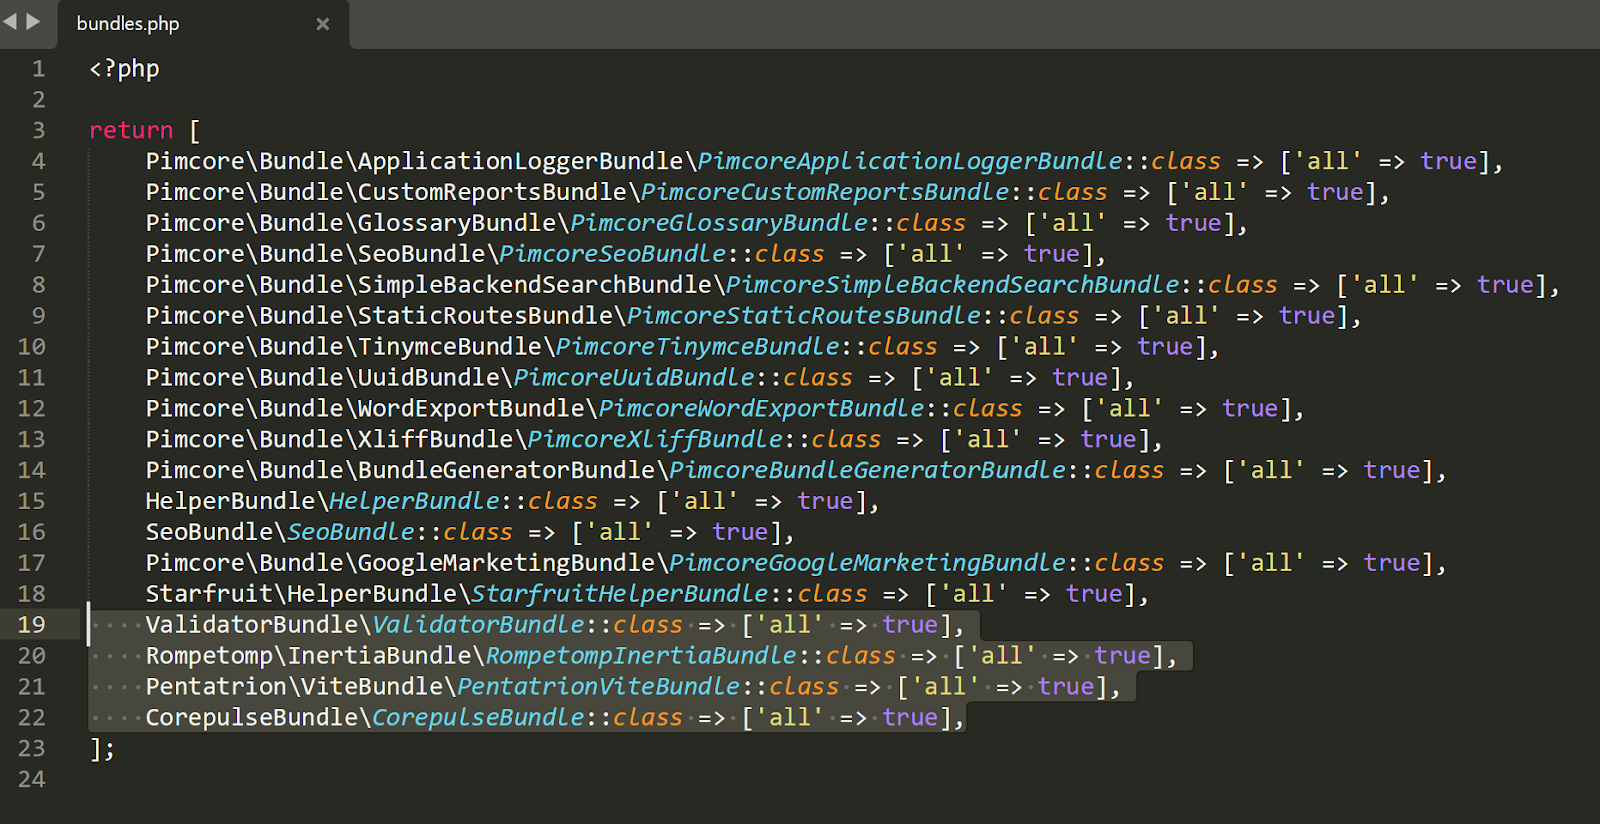Click PimcoreUuidBundle class name
The width and height of the screenshot is (1600, 824).
click(634, 379)
